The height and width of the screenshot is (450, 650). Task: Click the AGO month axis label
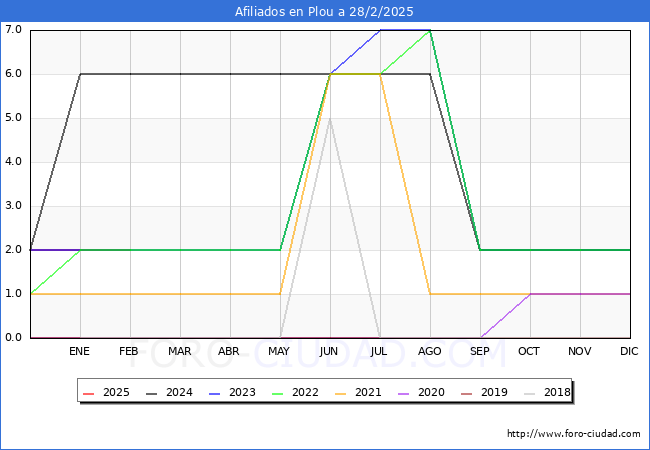[x=429, y=351]
